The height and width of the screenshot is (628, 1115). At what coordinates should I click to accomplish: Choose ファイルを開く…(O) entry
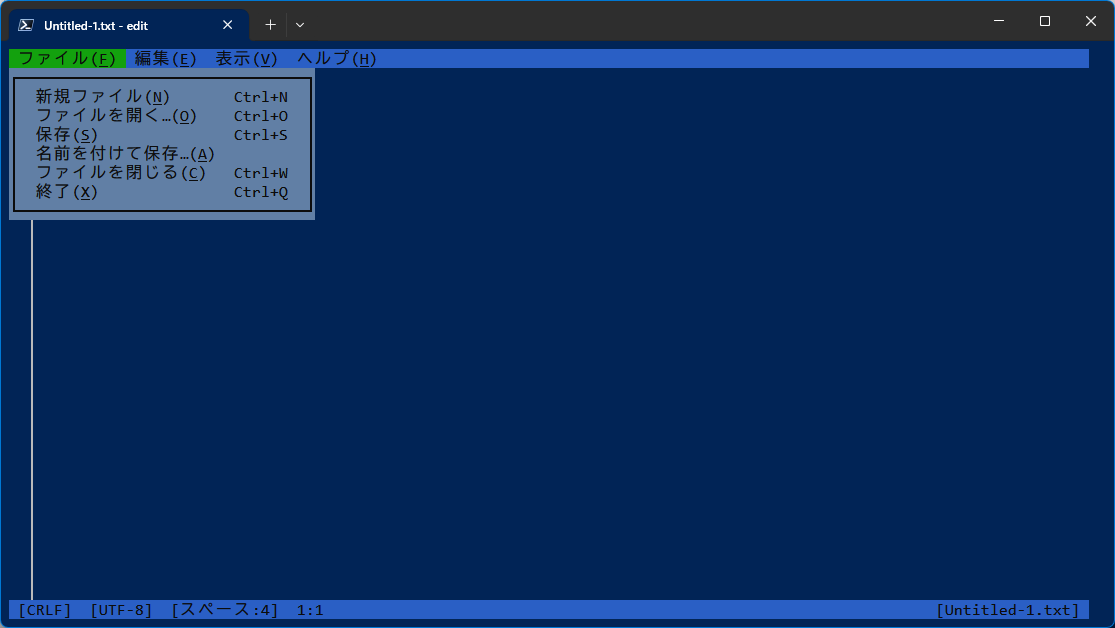162,115
